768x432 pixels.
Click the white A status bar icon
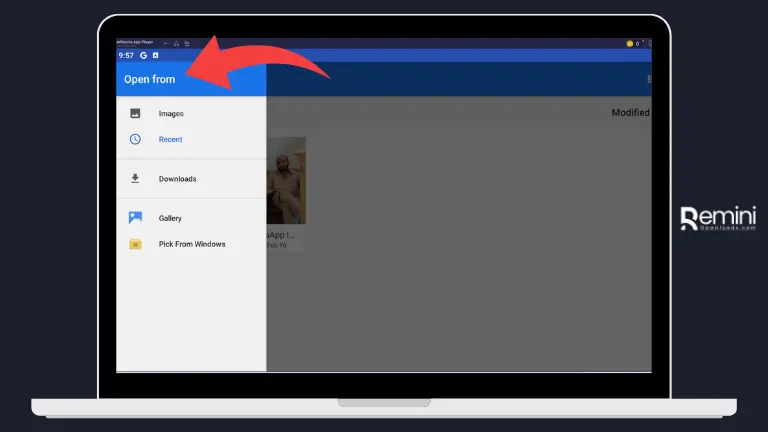(x=156, y=55)
